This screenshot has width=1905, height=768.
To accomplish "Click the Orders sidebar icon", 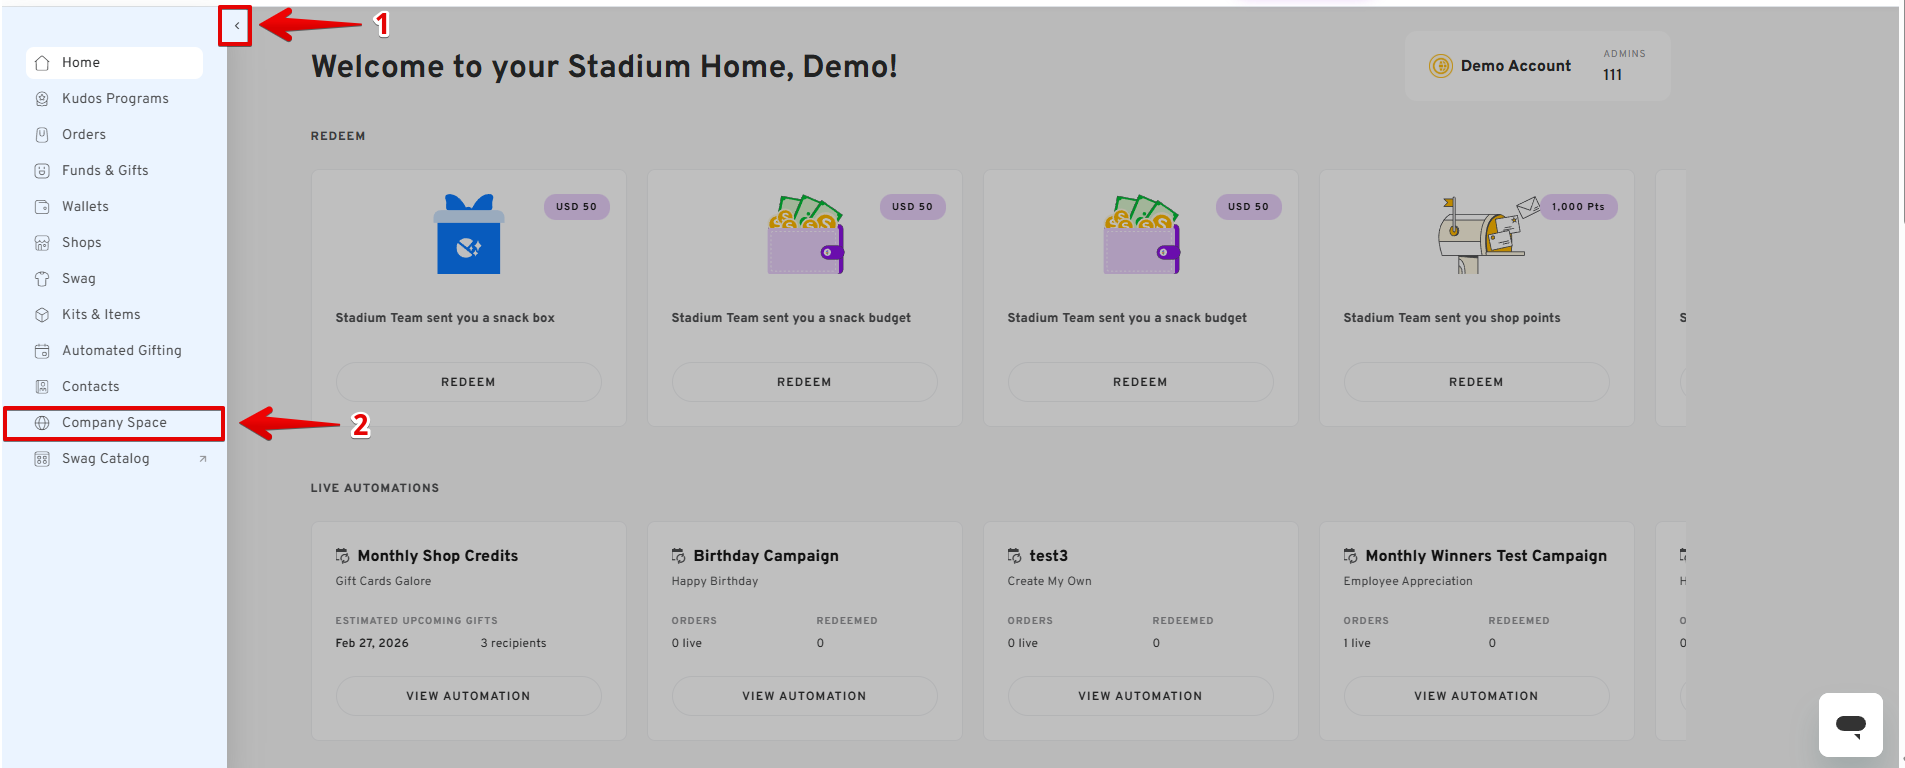I will point(42,135).
